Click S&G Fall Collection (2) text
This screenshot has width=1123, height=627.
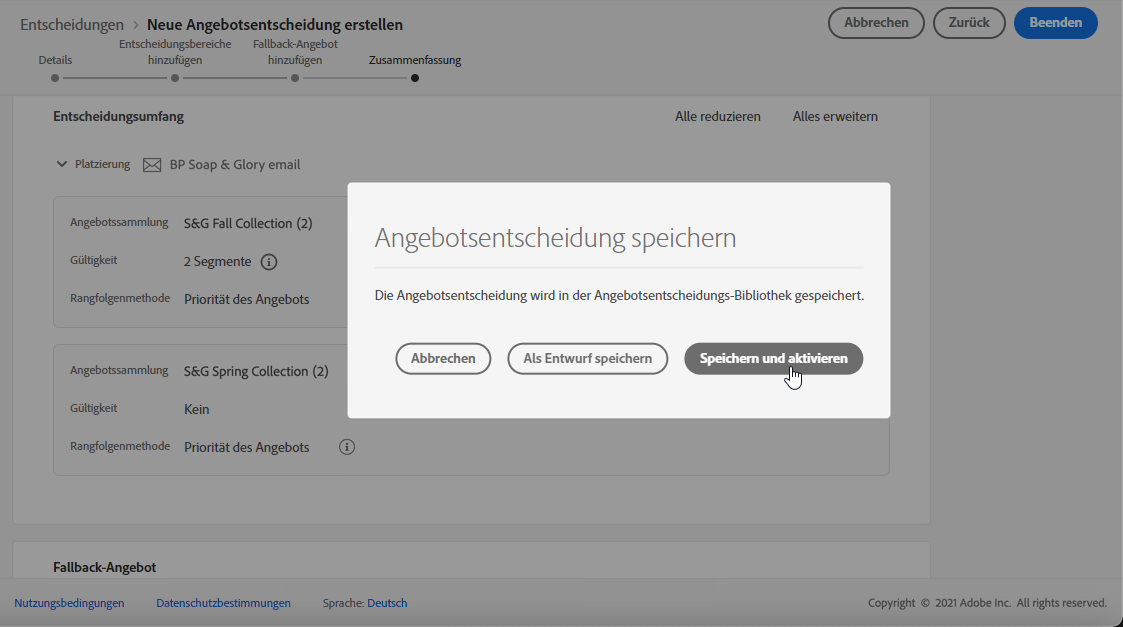pyautogui.click(x=248, y=224)
